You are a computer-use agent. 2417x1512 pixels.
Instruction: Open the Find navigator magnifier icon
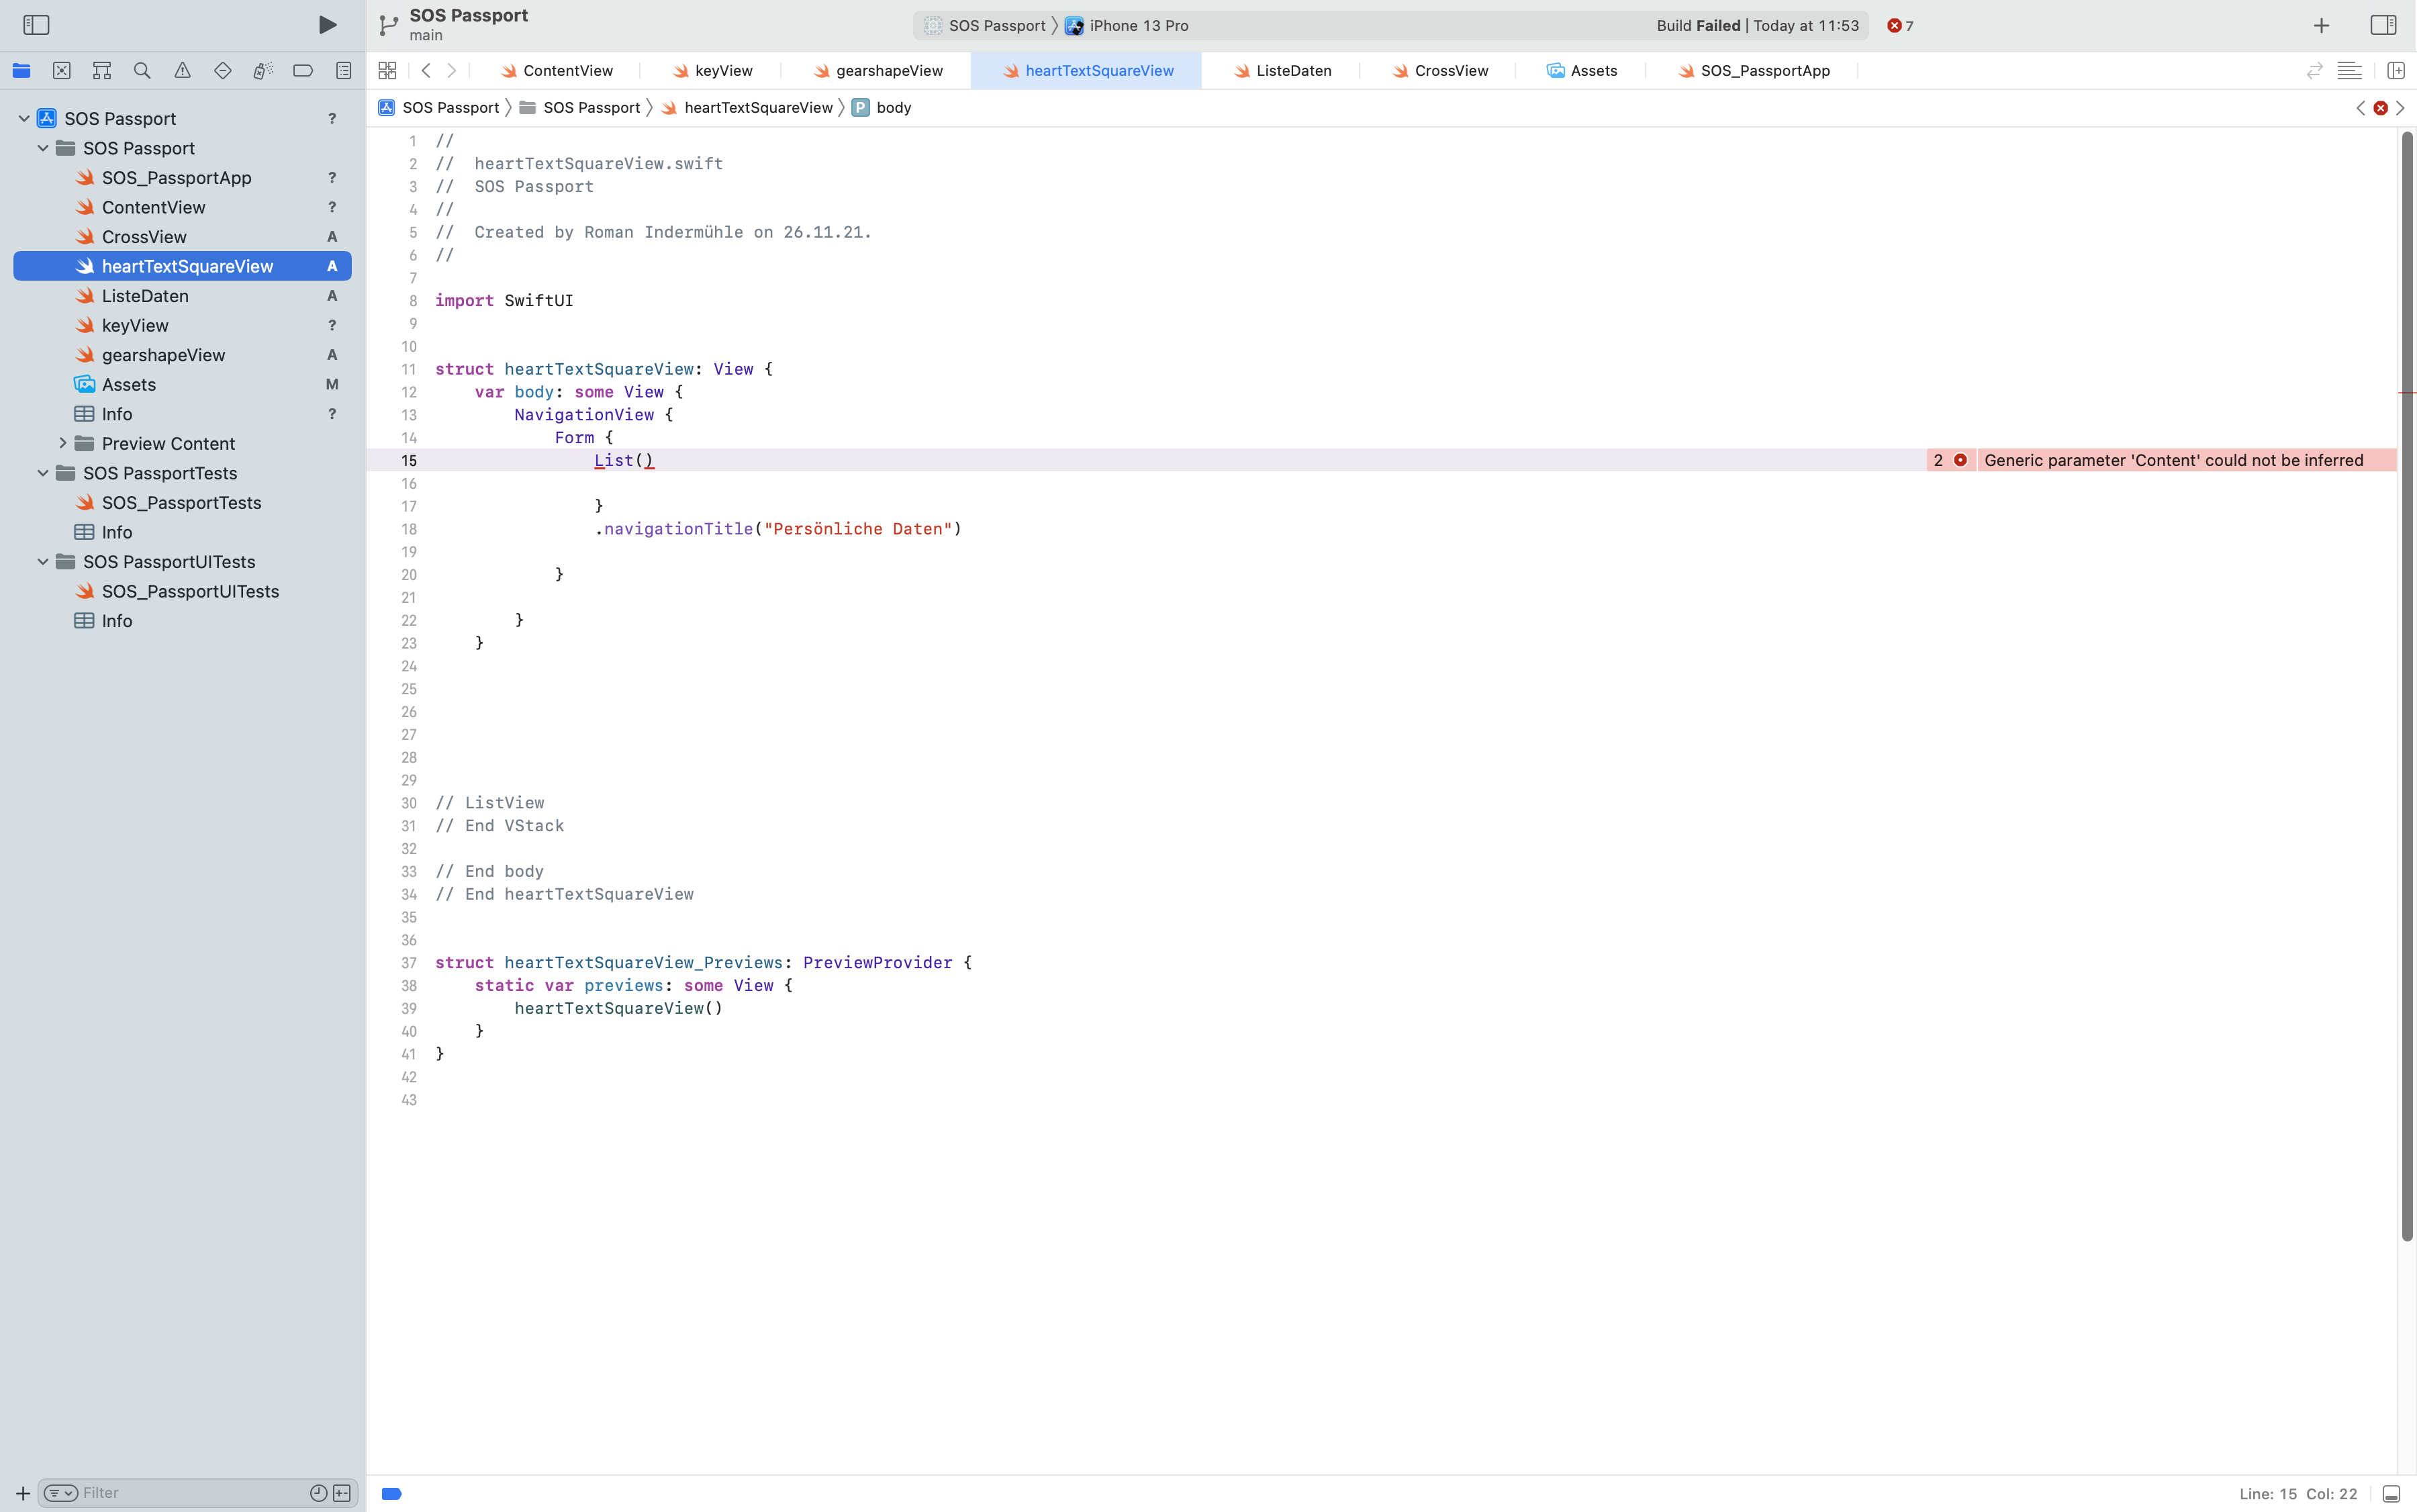point(142,70)
